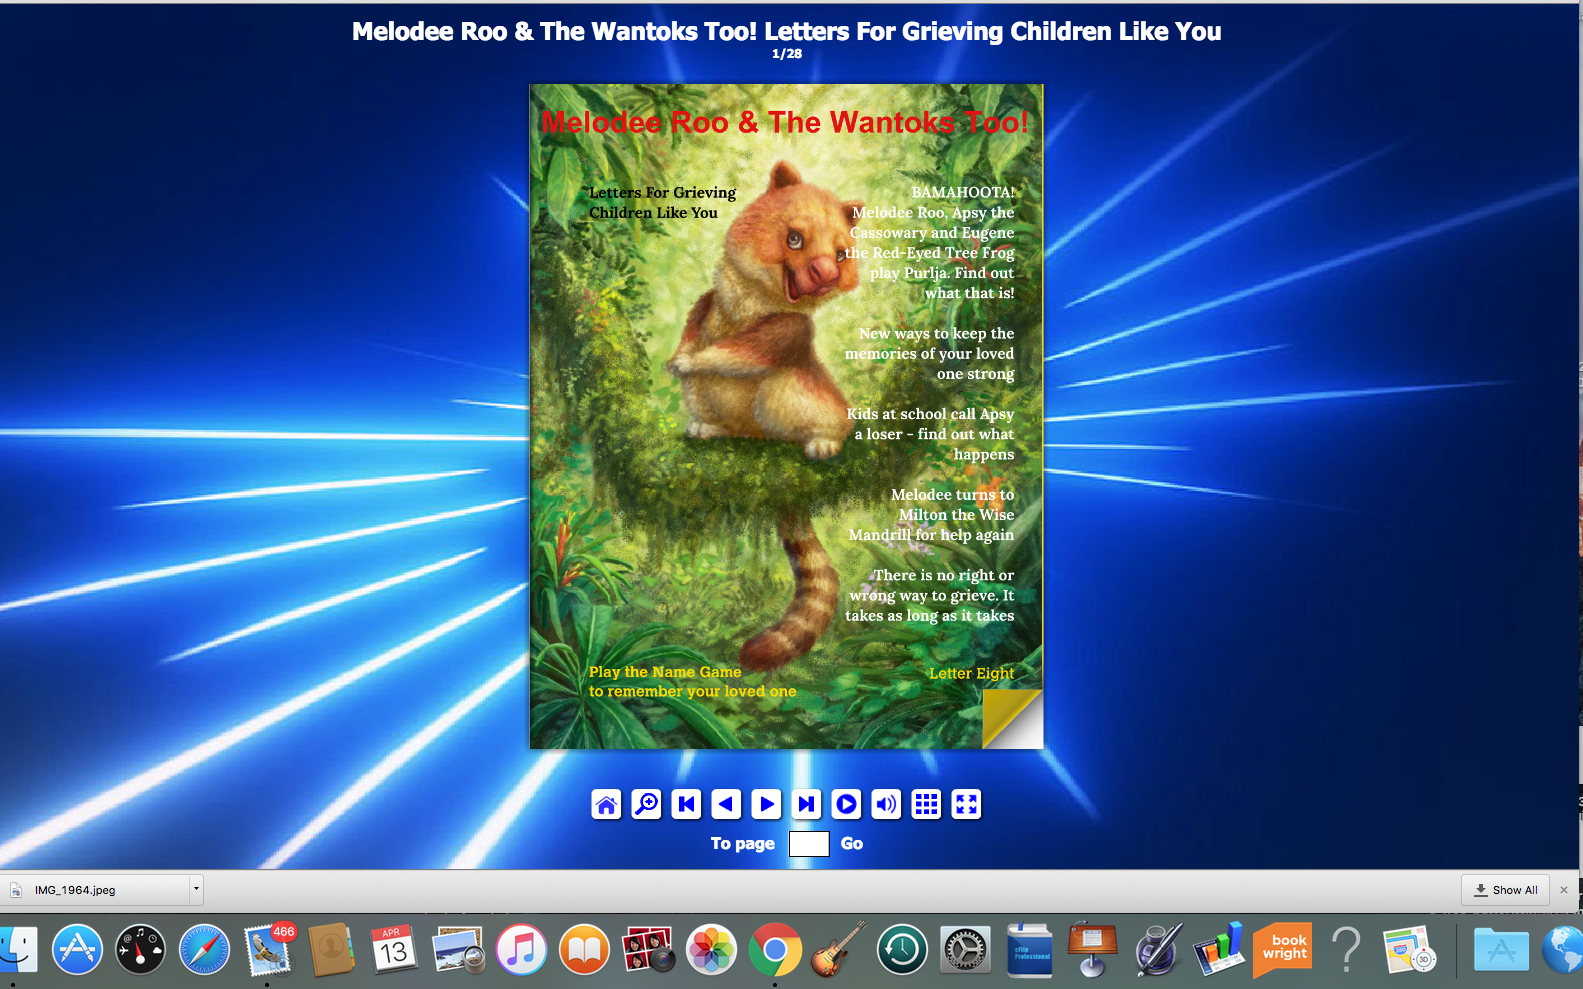Launch GarageBand from the dock
The image size is (1583, 989).
tap(838, 949)
